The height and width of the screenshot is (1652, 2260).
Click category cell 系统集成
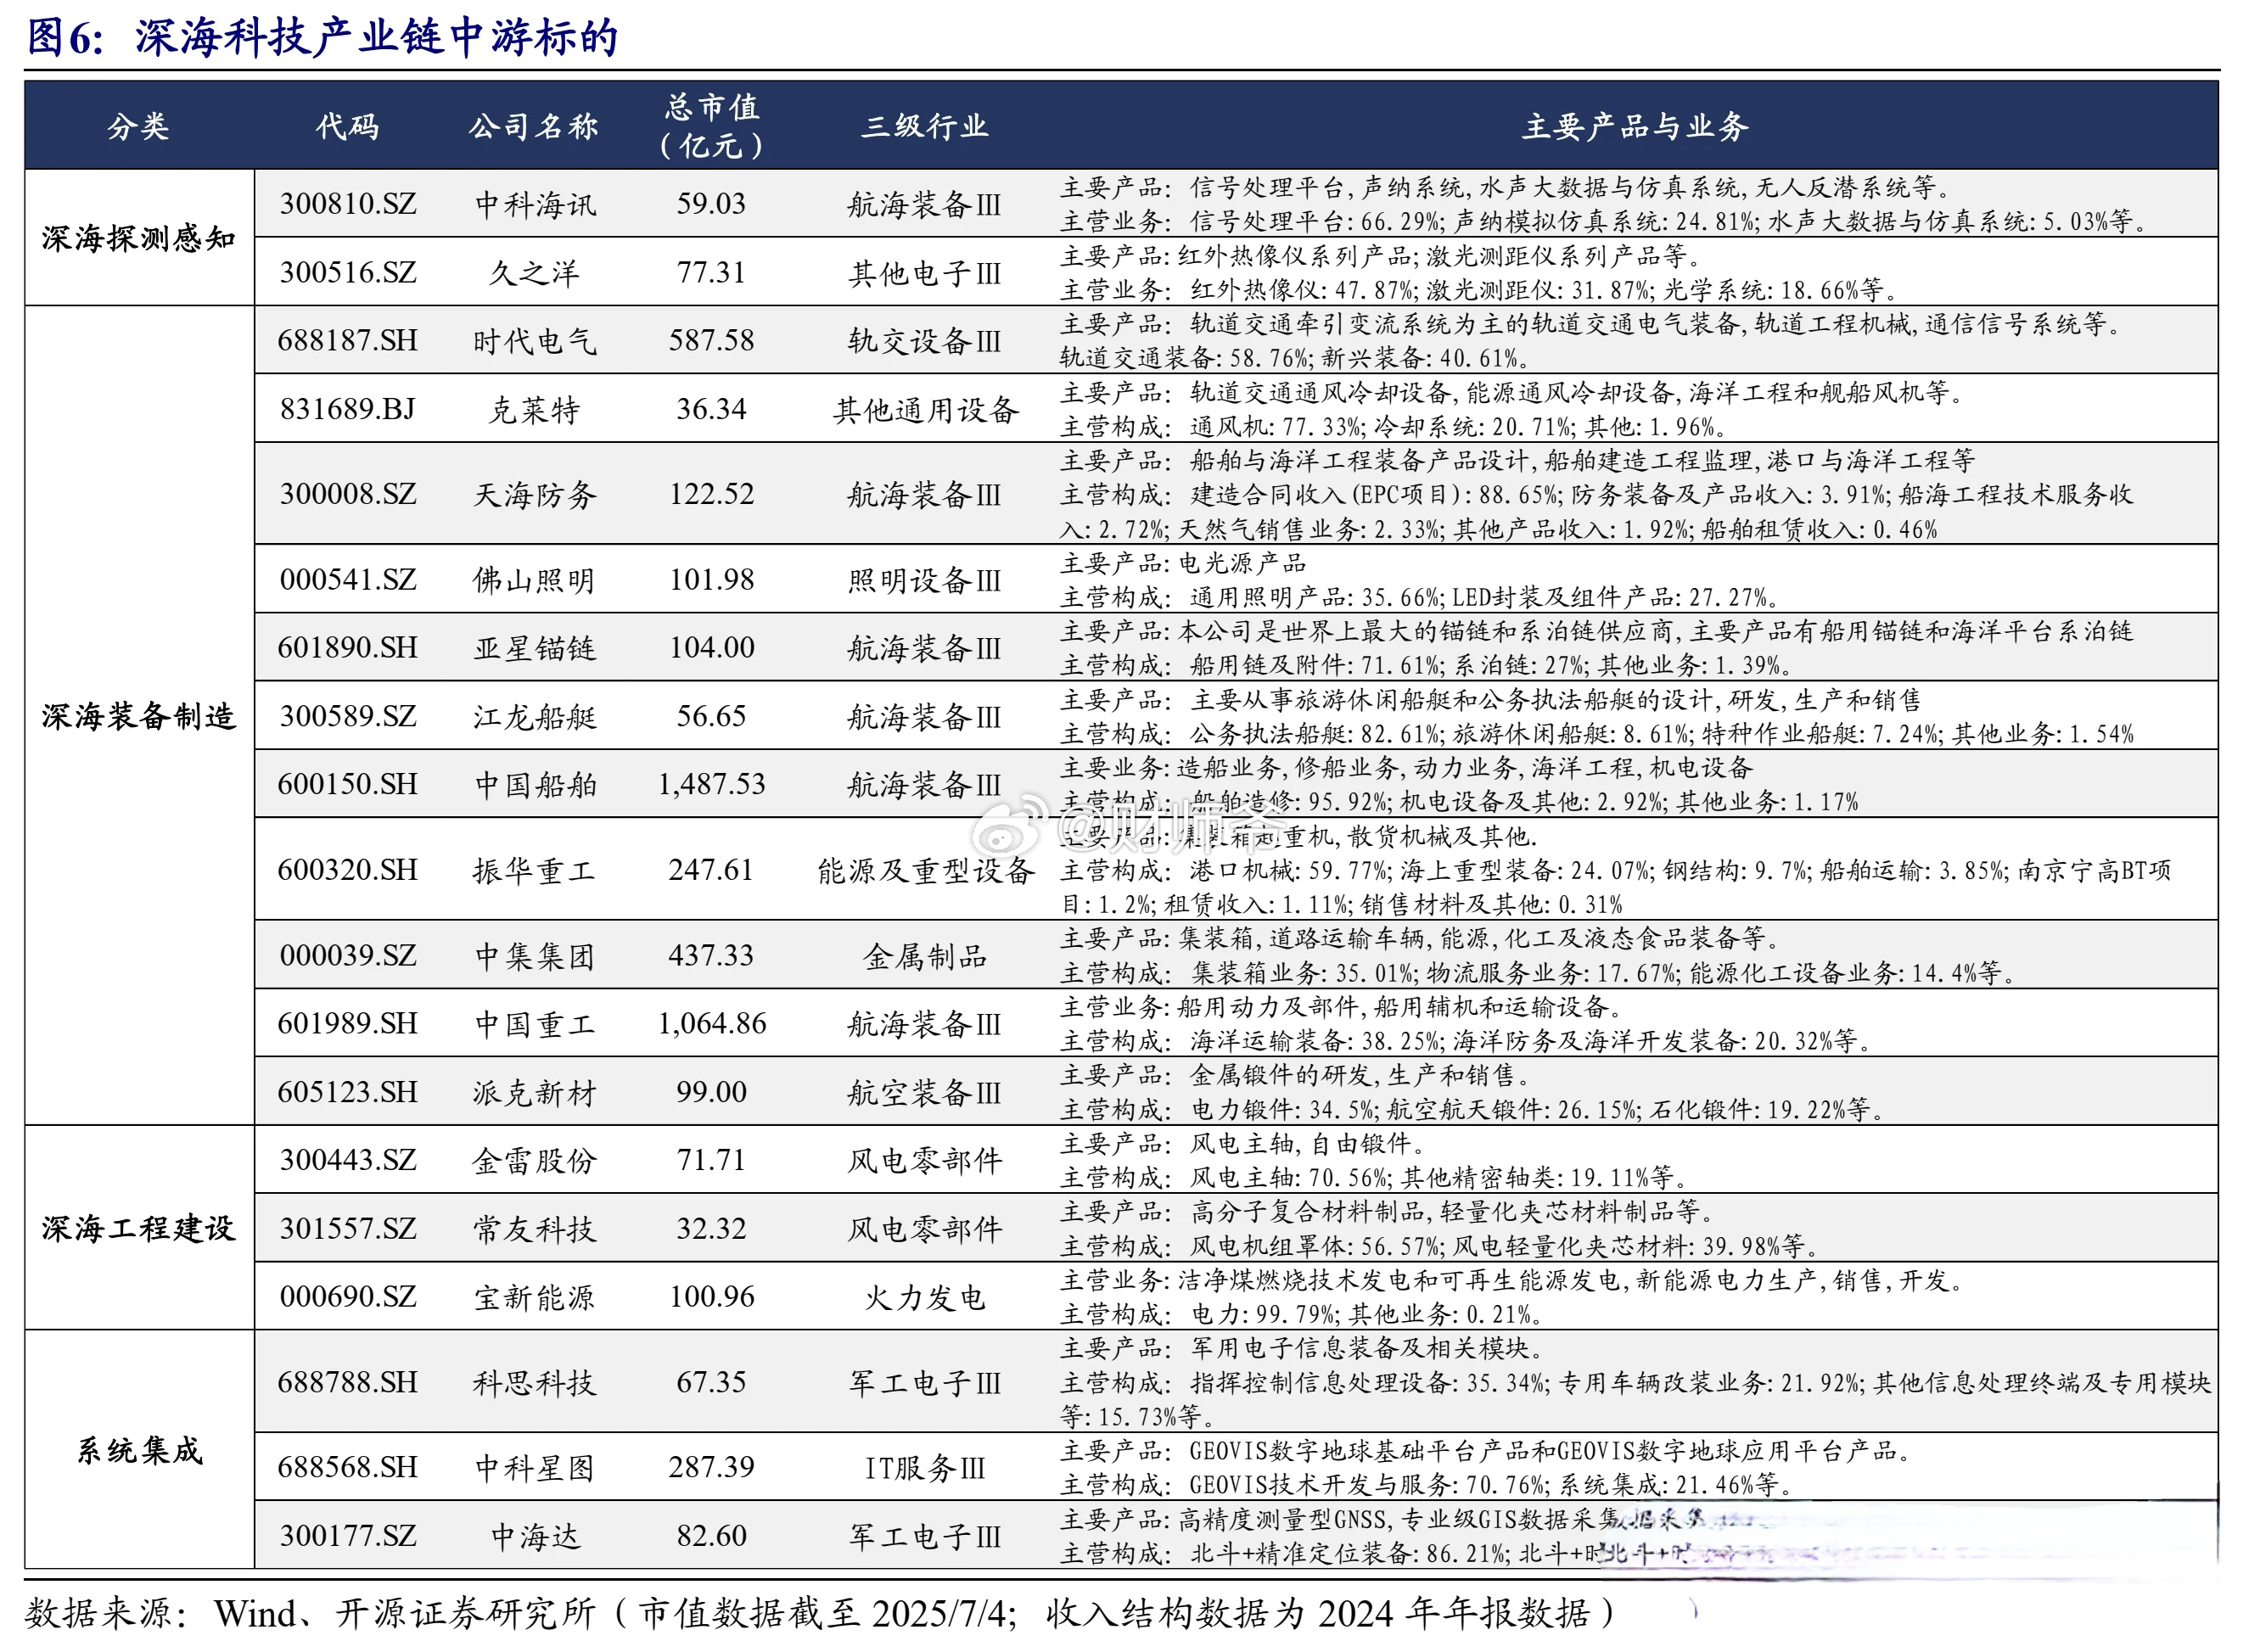(139, 1450)
